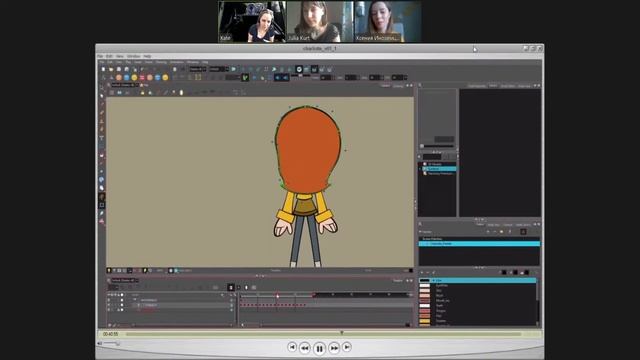
Task: Click the add colour plus button above the swatches
Action: tap(422, 273)
